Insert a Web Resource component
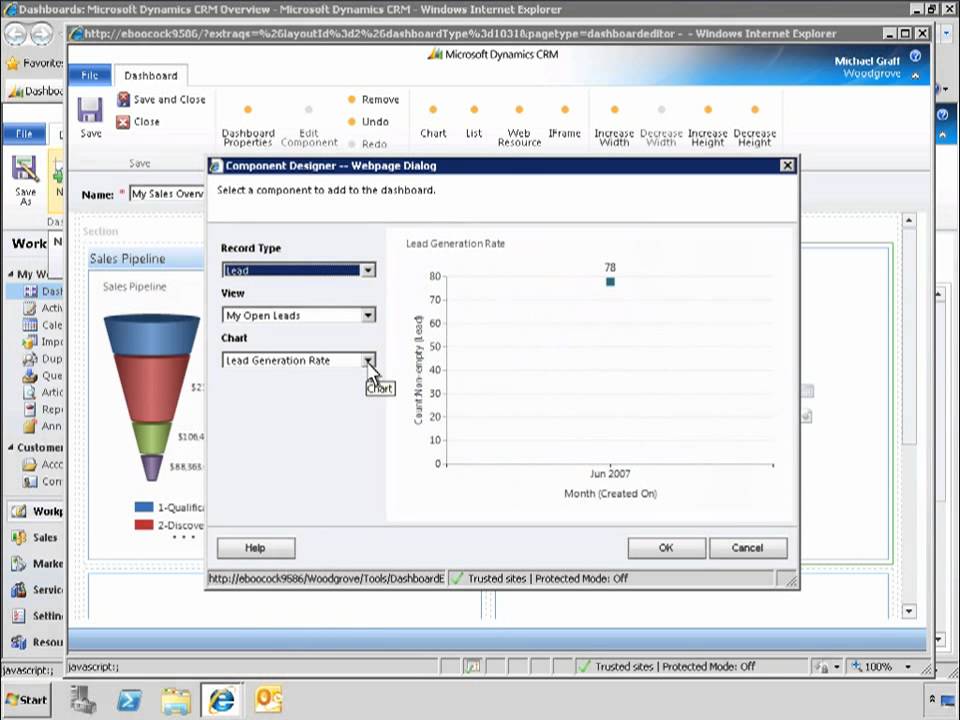 [x=519, y=127]
